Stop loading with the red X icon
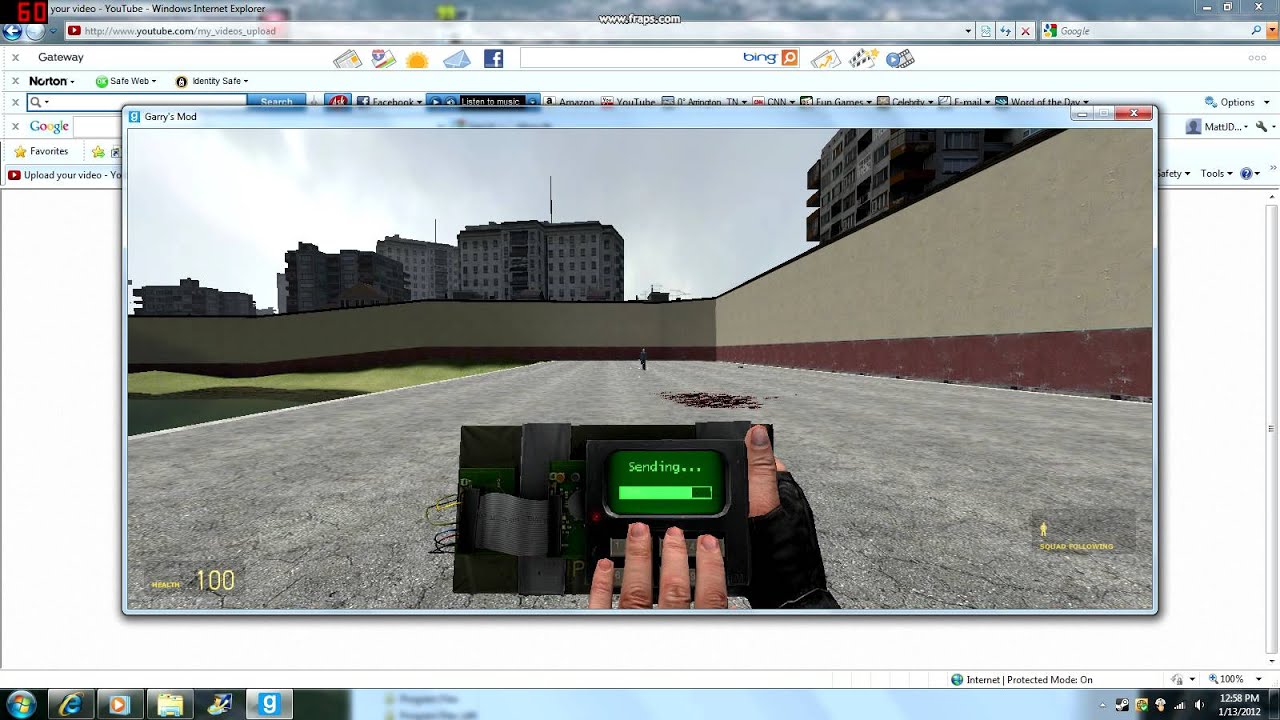Screen dimensions: 1280x720 point(1025,31)
